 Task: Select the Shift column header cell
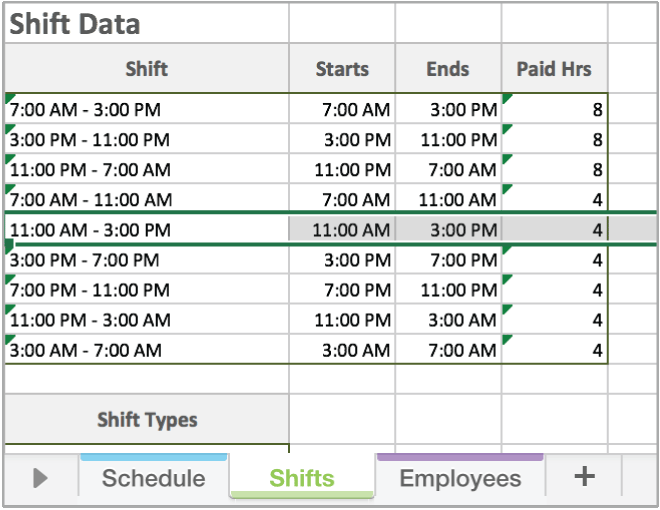click(146, 69)
